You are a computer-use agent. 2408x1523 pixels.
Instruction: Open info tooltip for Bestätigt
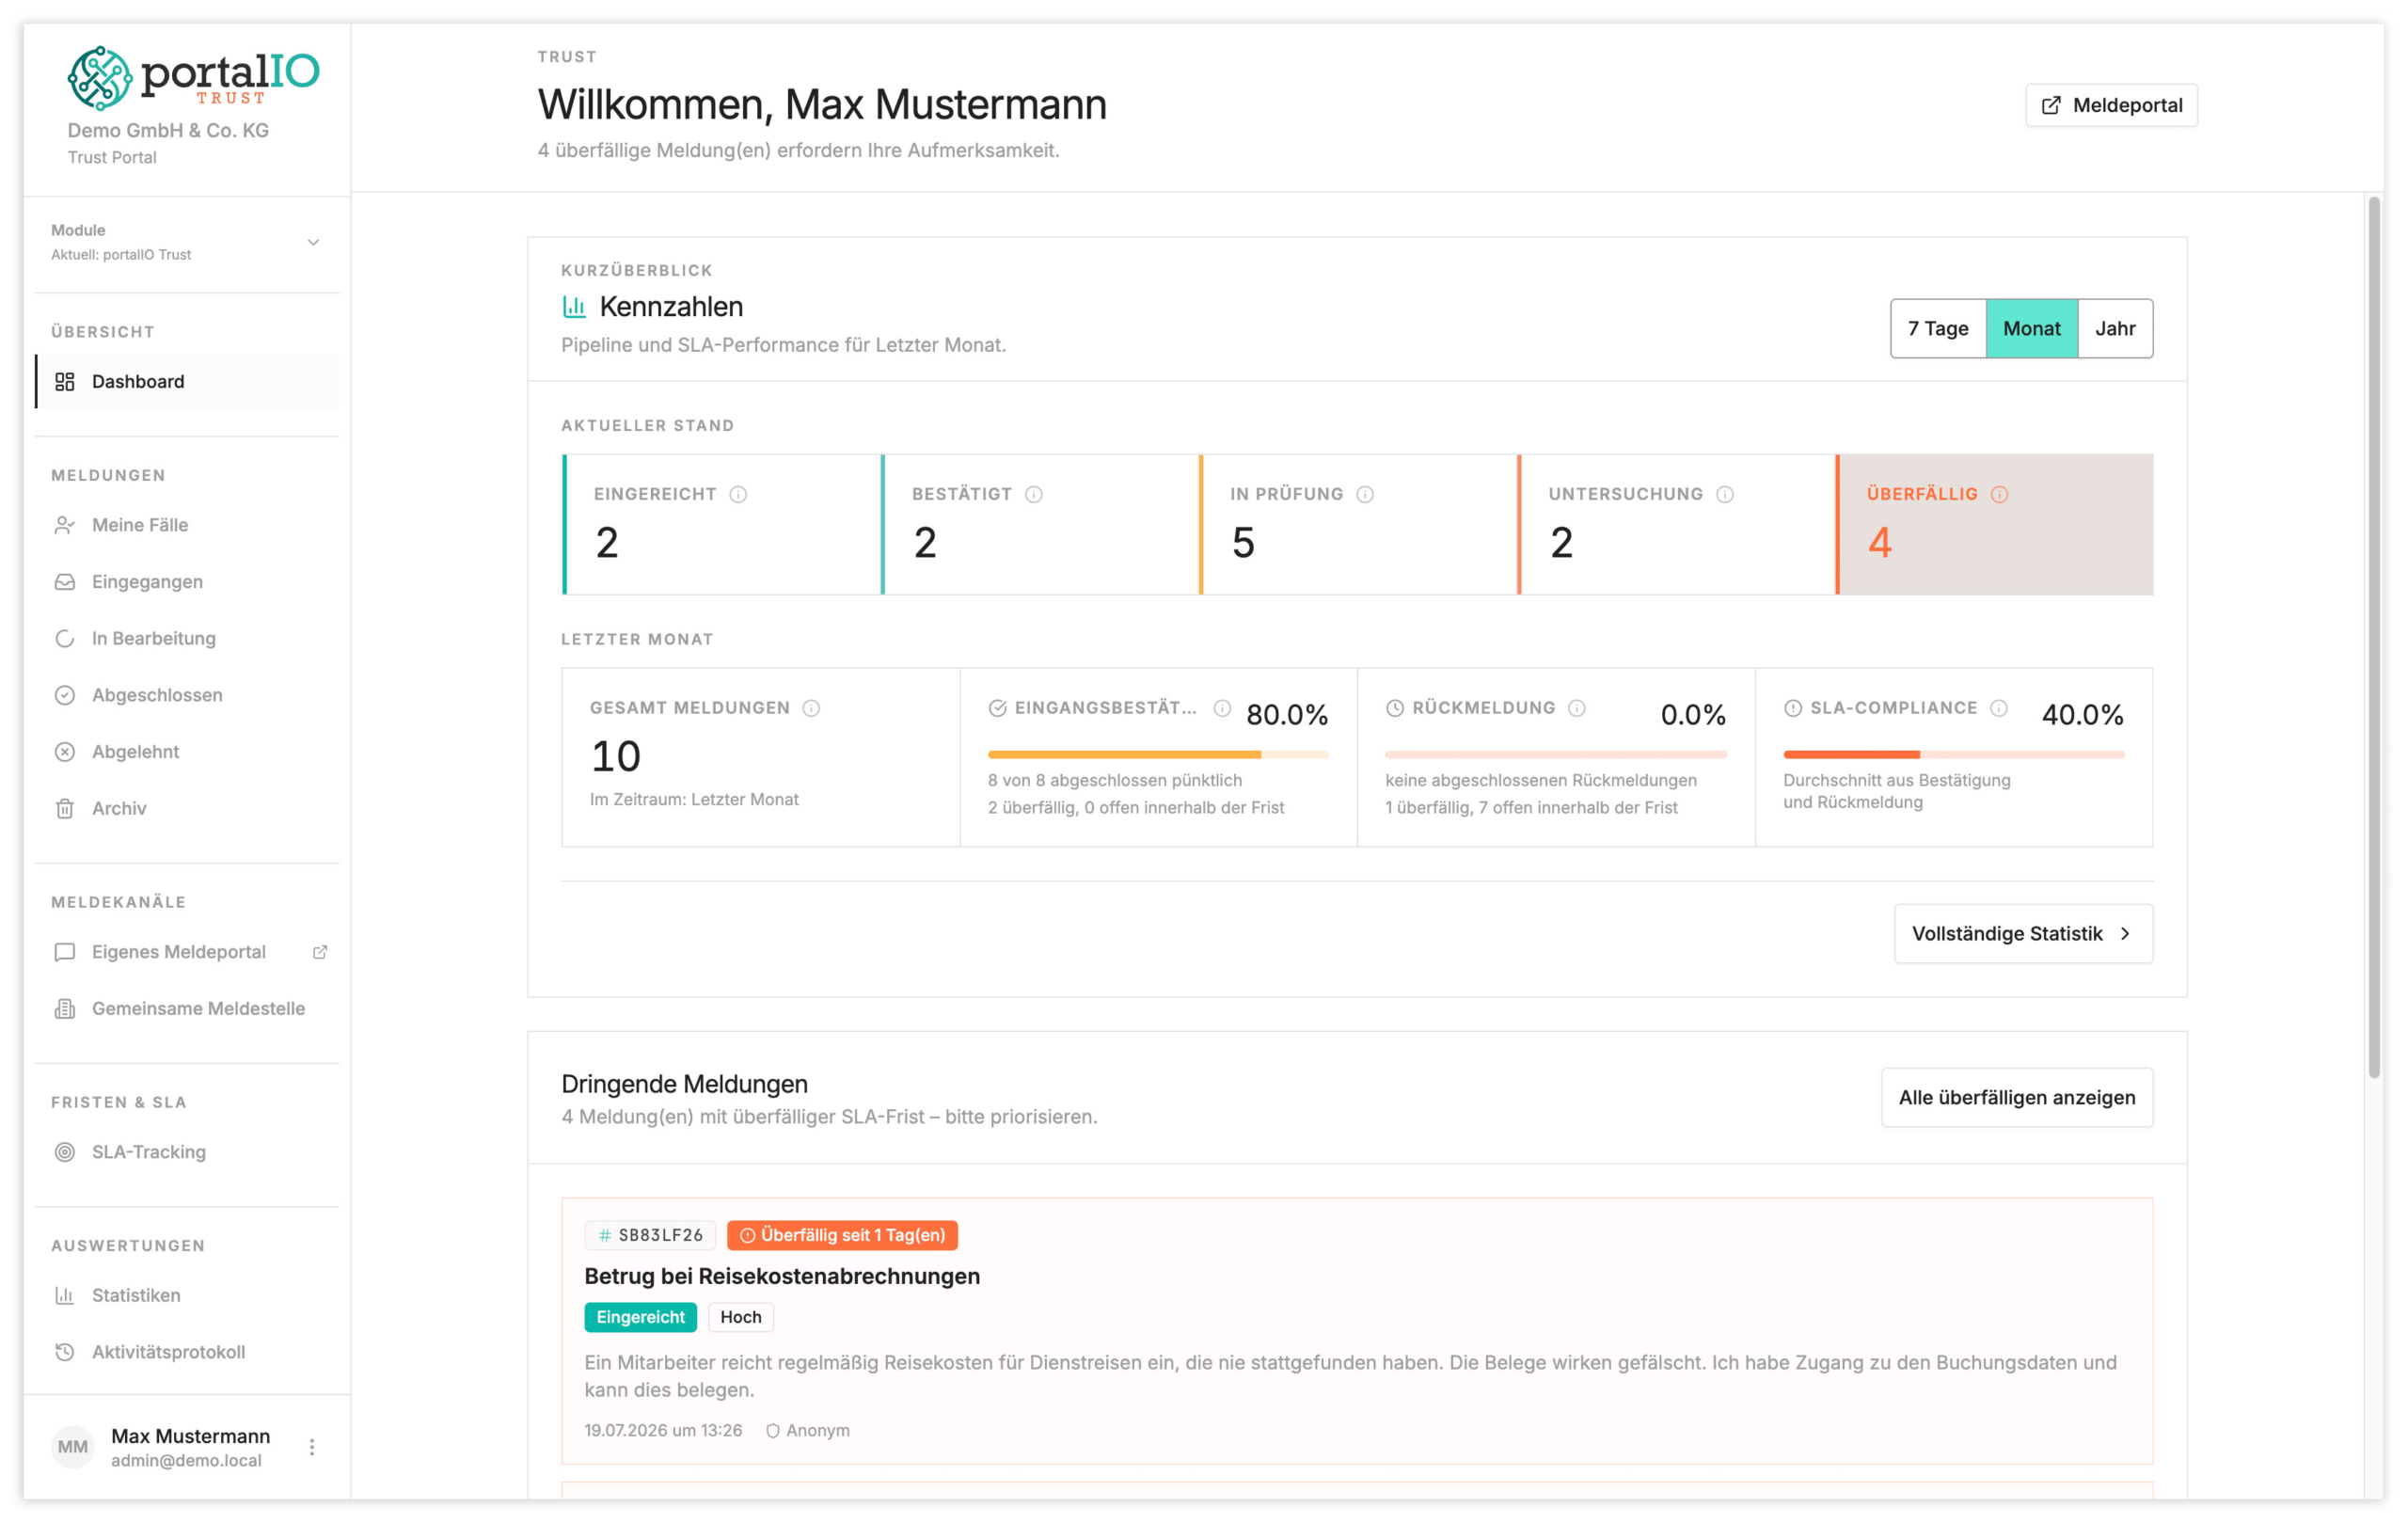point(1034,494)
